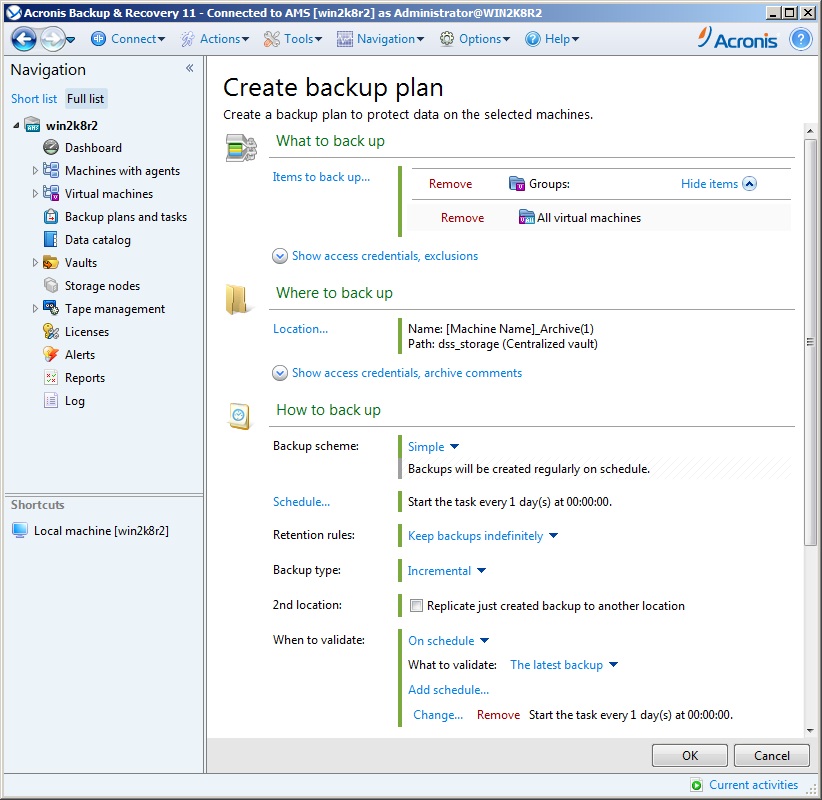Open the Connect menu
This screenshot has width=822, height=800.
pyautogui.click(x=128, y=39)
